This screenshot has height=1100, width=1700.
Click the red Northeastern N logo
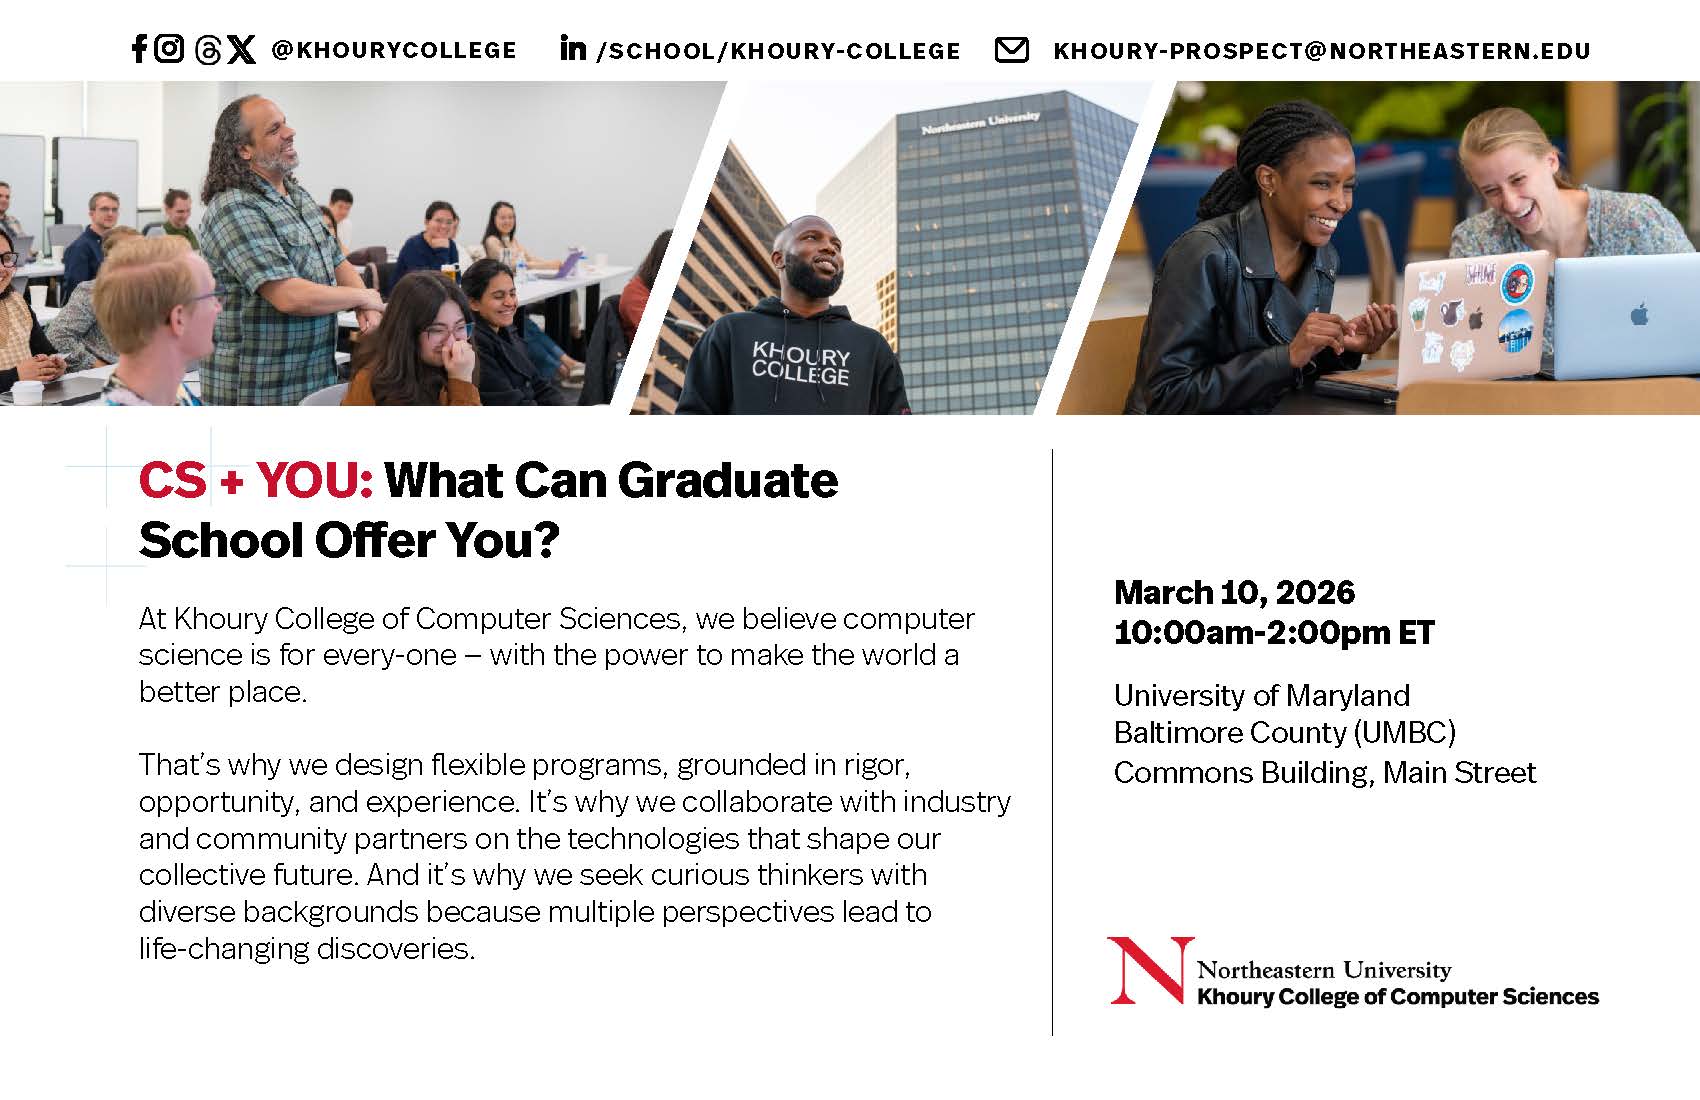pyautogui.click(x=1150, y=970)
